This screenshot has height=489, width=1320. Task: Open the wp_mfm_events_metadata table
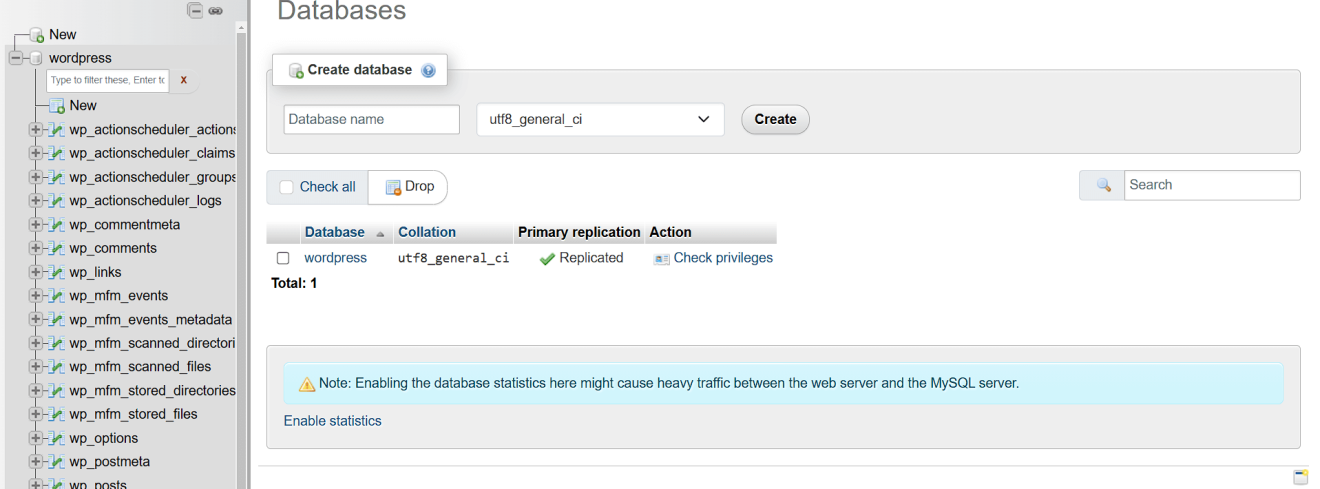point(150,319)
